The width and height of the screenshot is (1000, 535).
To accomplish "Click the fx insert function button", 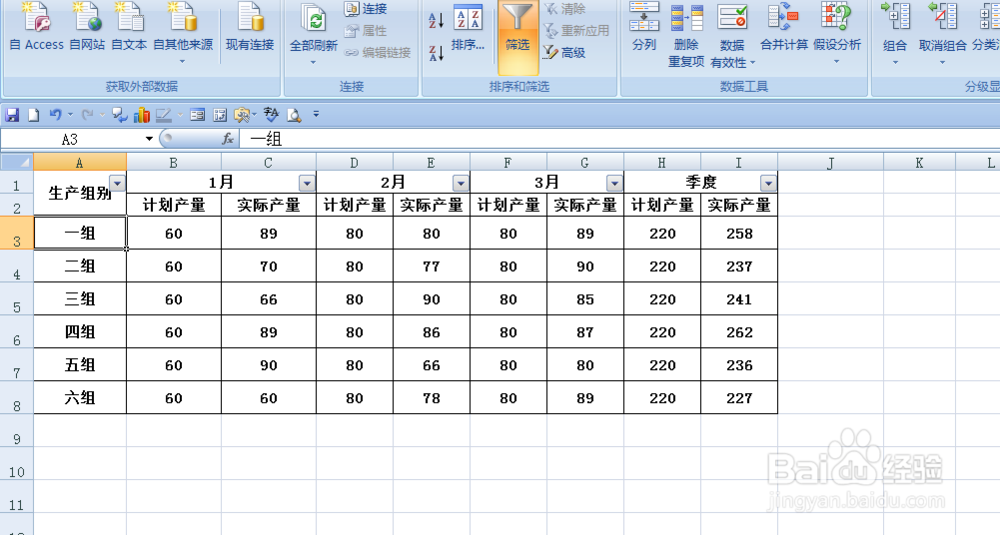I will 228,138.
